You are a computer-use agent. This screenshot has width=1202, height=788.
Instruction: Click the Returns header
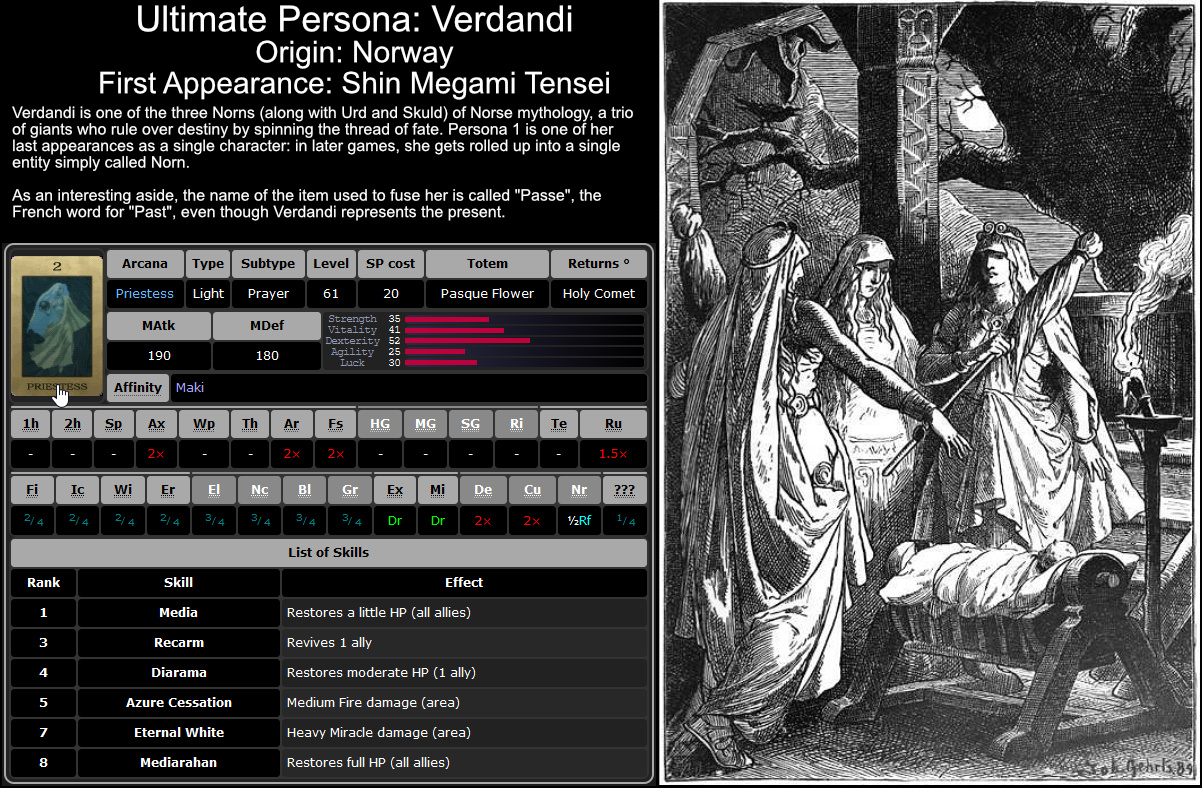[x=599, y=264]
